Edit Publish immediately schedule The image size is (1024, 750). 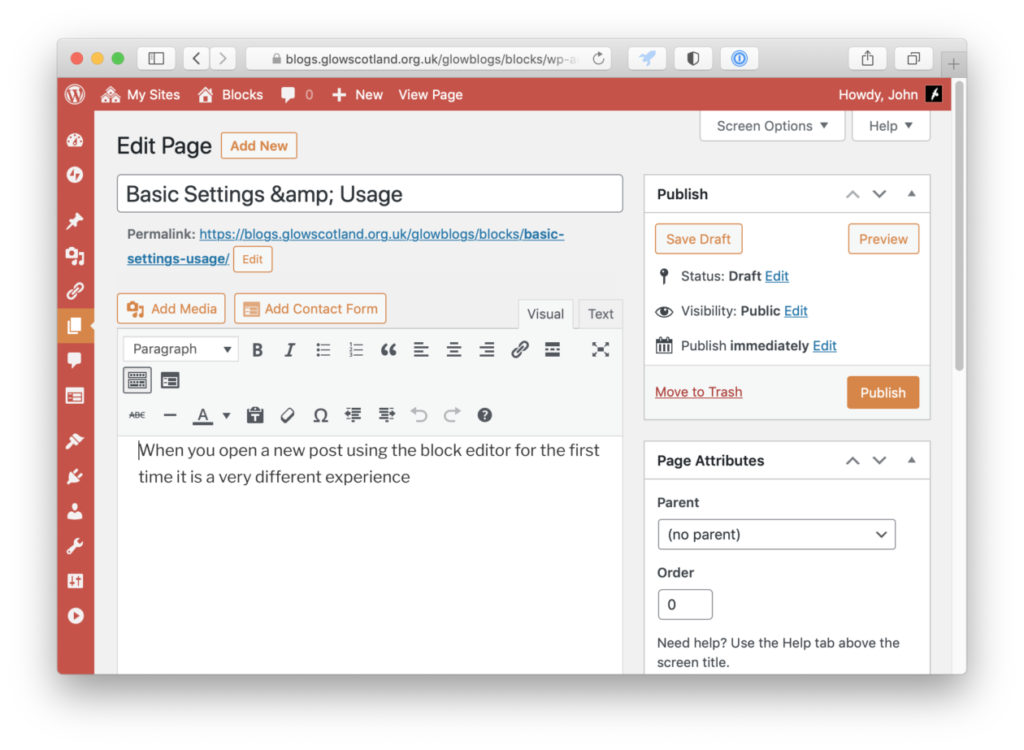point(824,346)
